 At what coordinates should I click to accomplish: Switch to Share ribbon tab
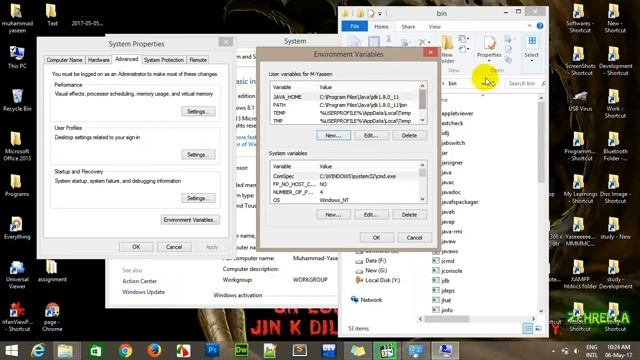[x=408, y=27]
